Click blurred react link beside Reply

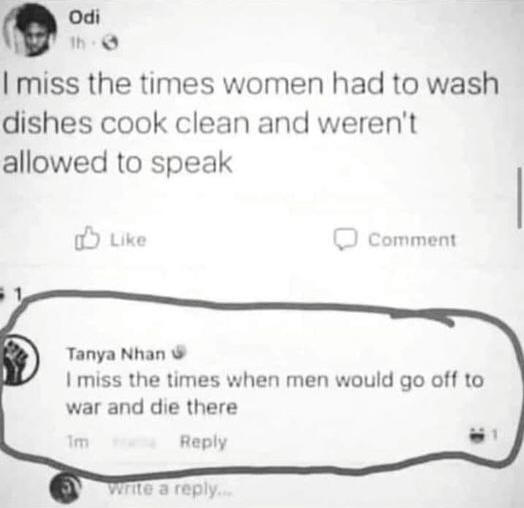(x=135, y=442)
